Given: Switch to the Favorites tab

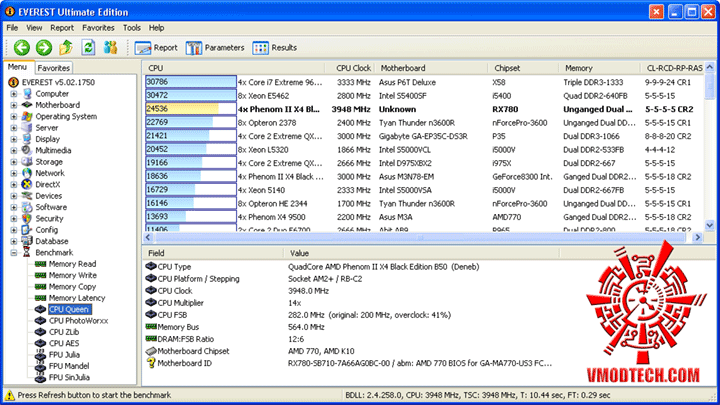Looking at the screenshot, I should click(53, 68).
